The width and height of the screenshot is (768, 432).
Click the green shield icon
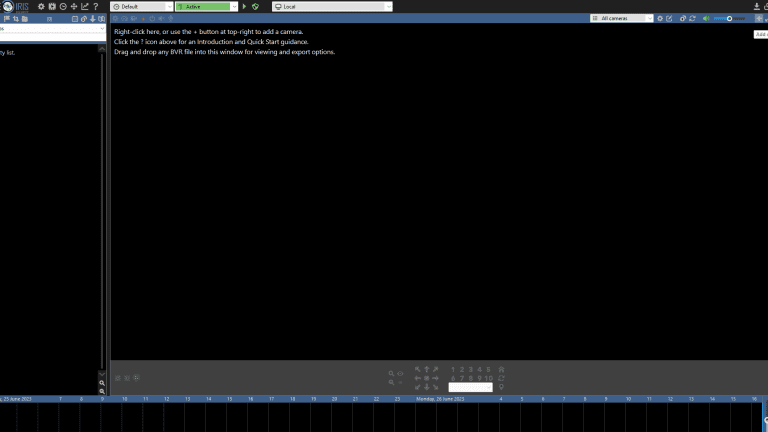pyautogui.click(x=255, y=7)
